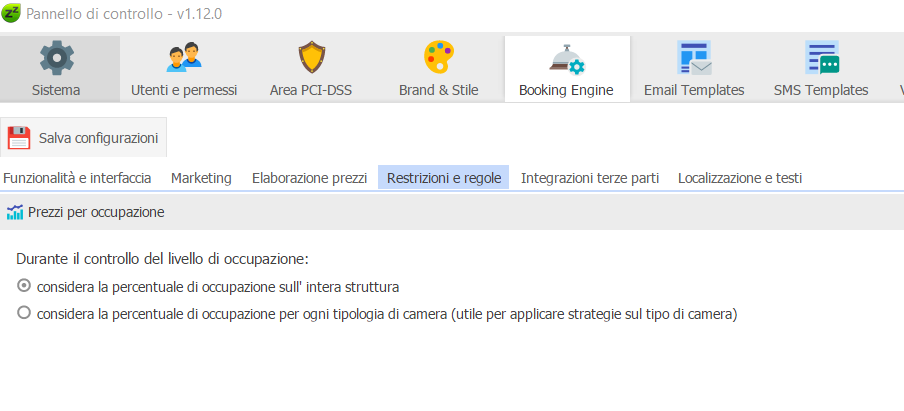Open the SMS Templates chat icon
Screen dimensions: 904x411
(x=822, y=58)
